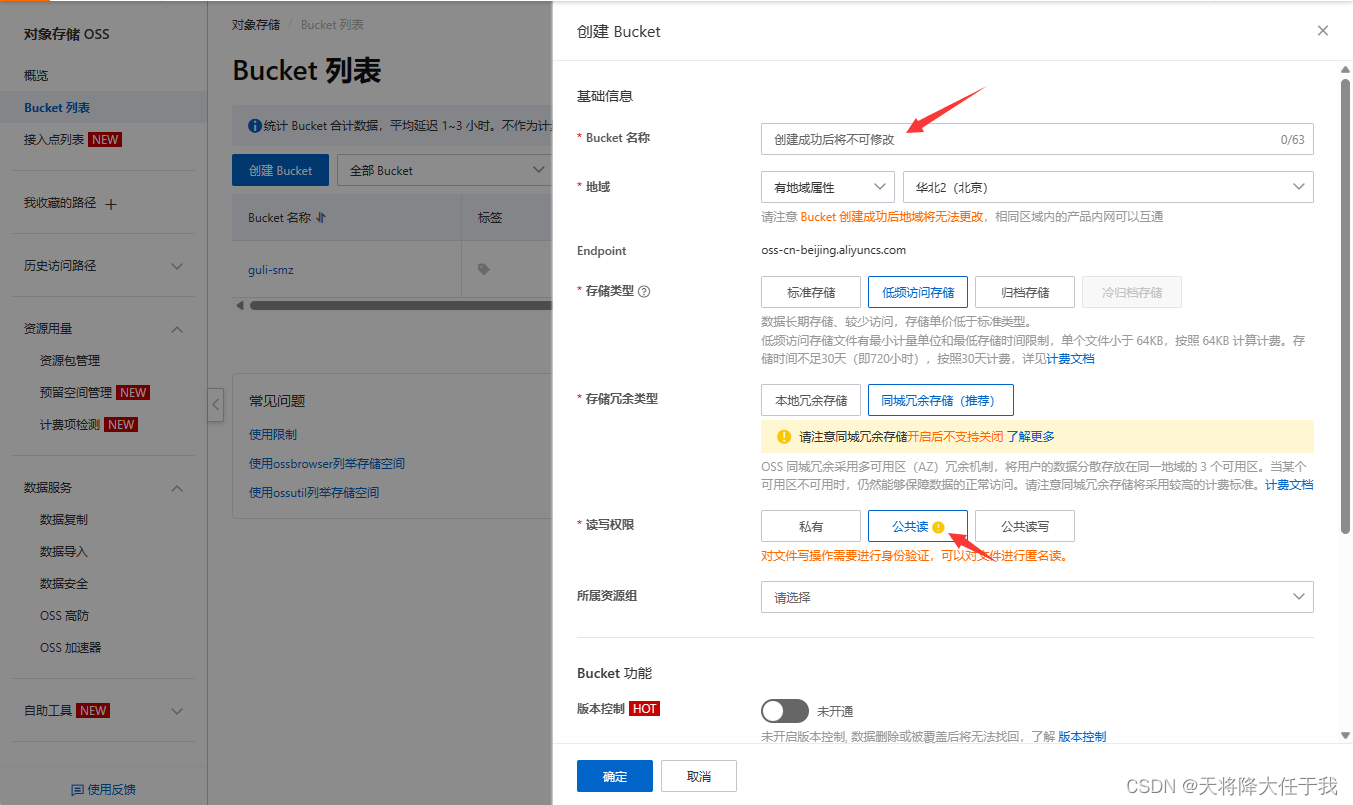Click the oss-cn-beijing.aliyuncs.com endpoint text
This screenshot has width=1353, height=805.
pos(833,251)
